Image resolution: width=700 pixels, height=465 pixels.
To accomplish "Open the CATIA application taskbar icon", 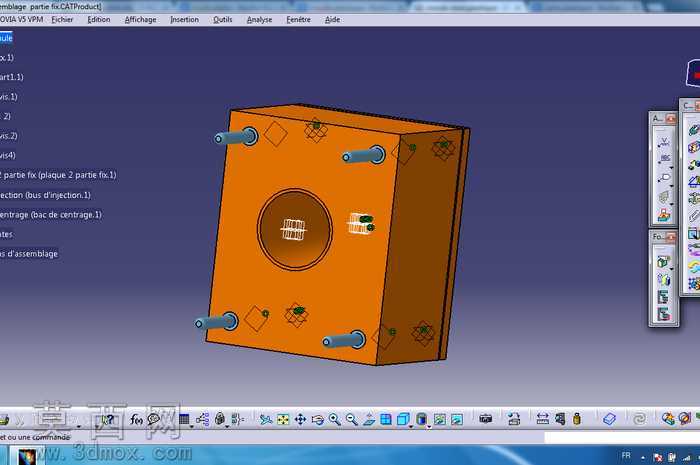I will click(x=26, y=457).
